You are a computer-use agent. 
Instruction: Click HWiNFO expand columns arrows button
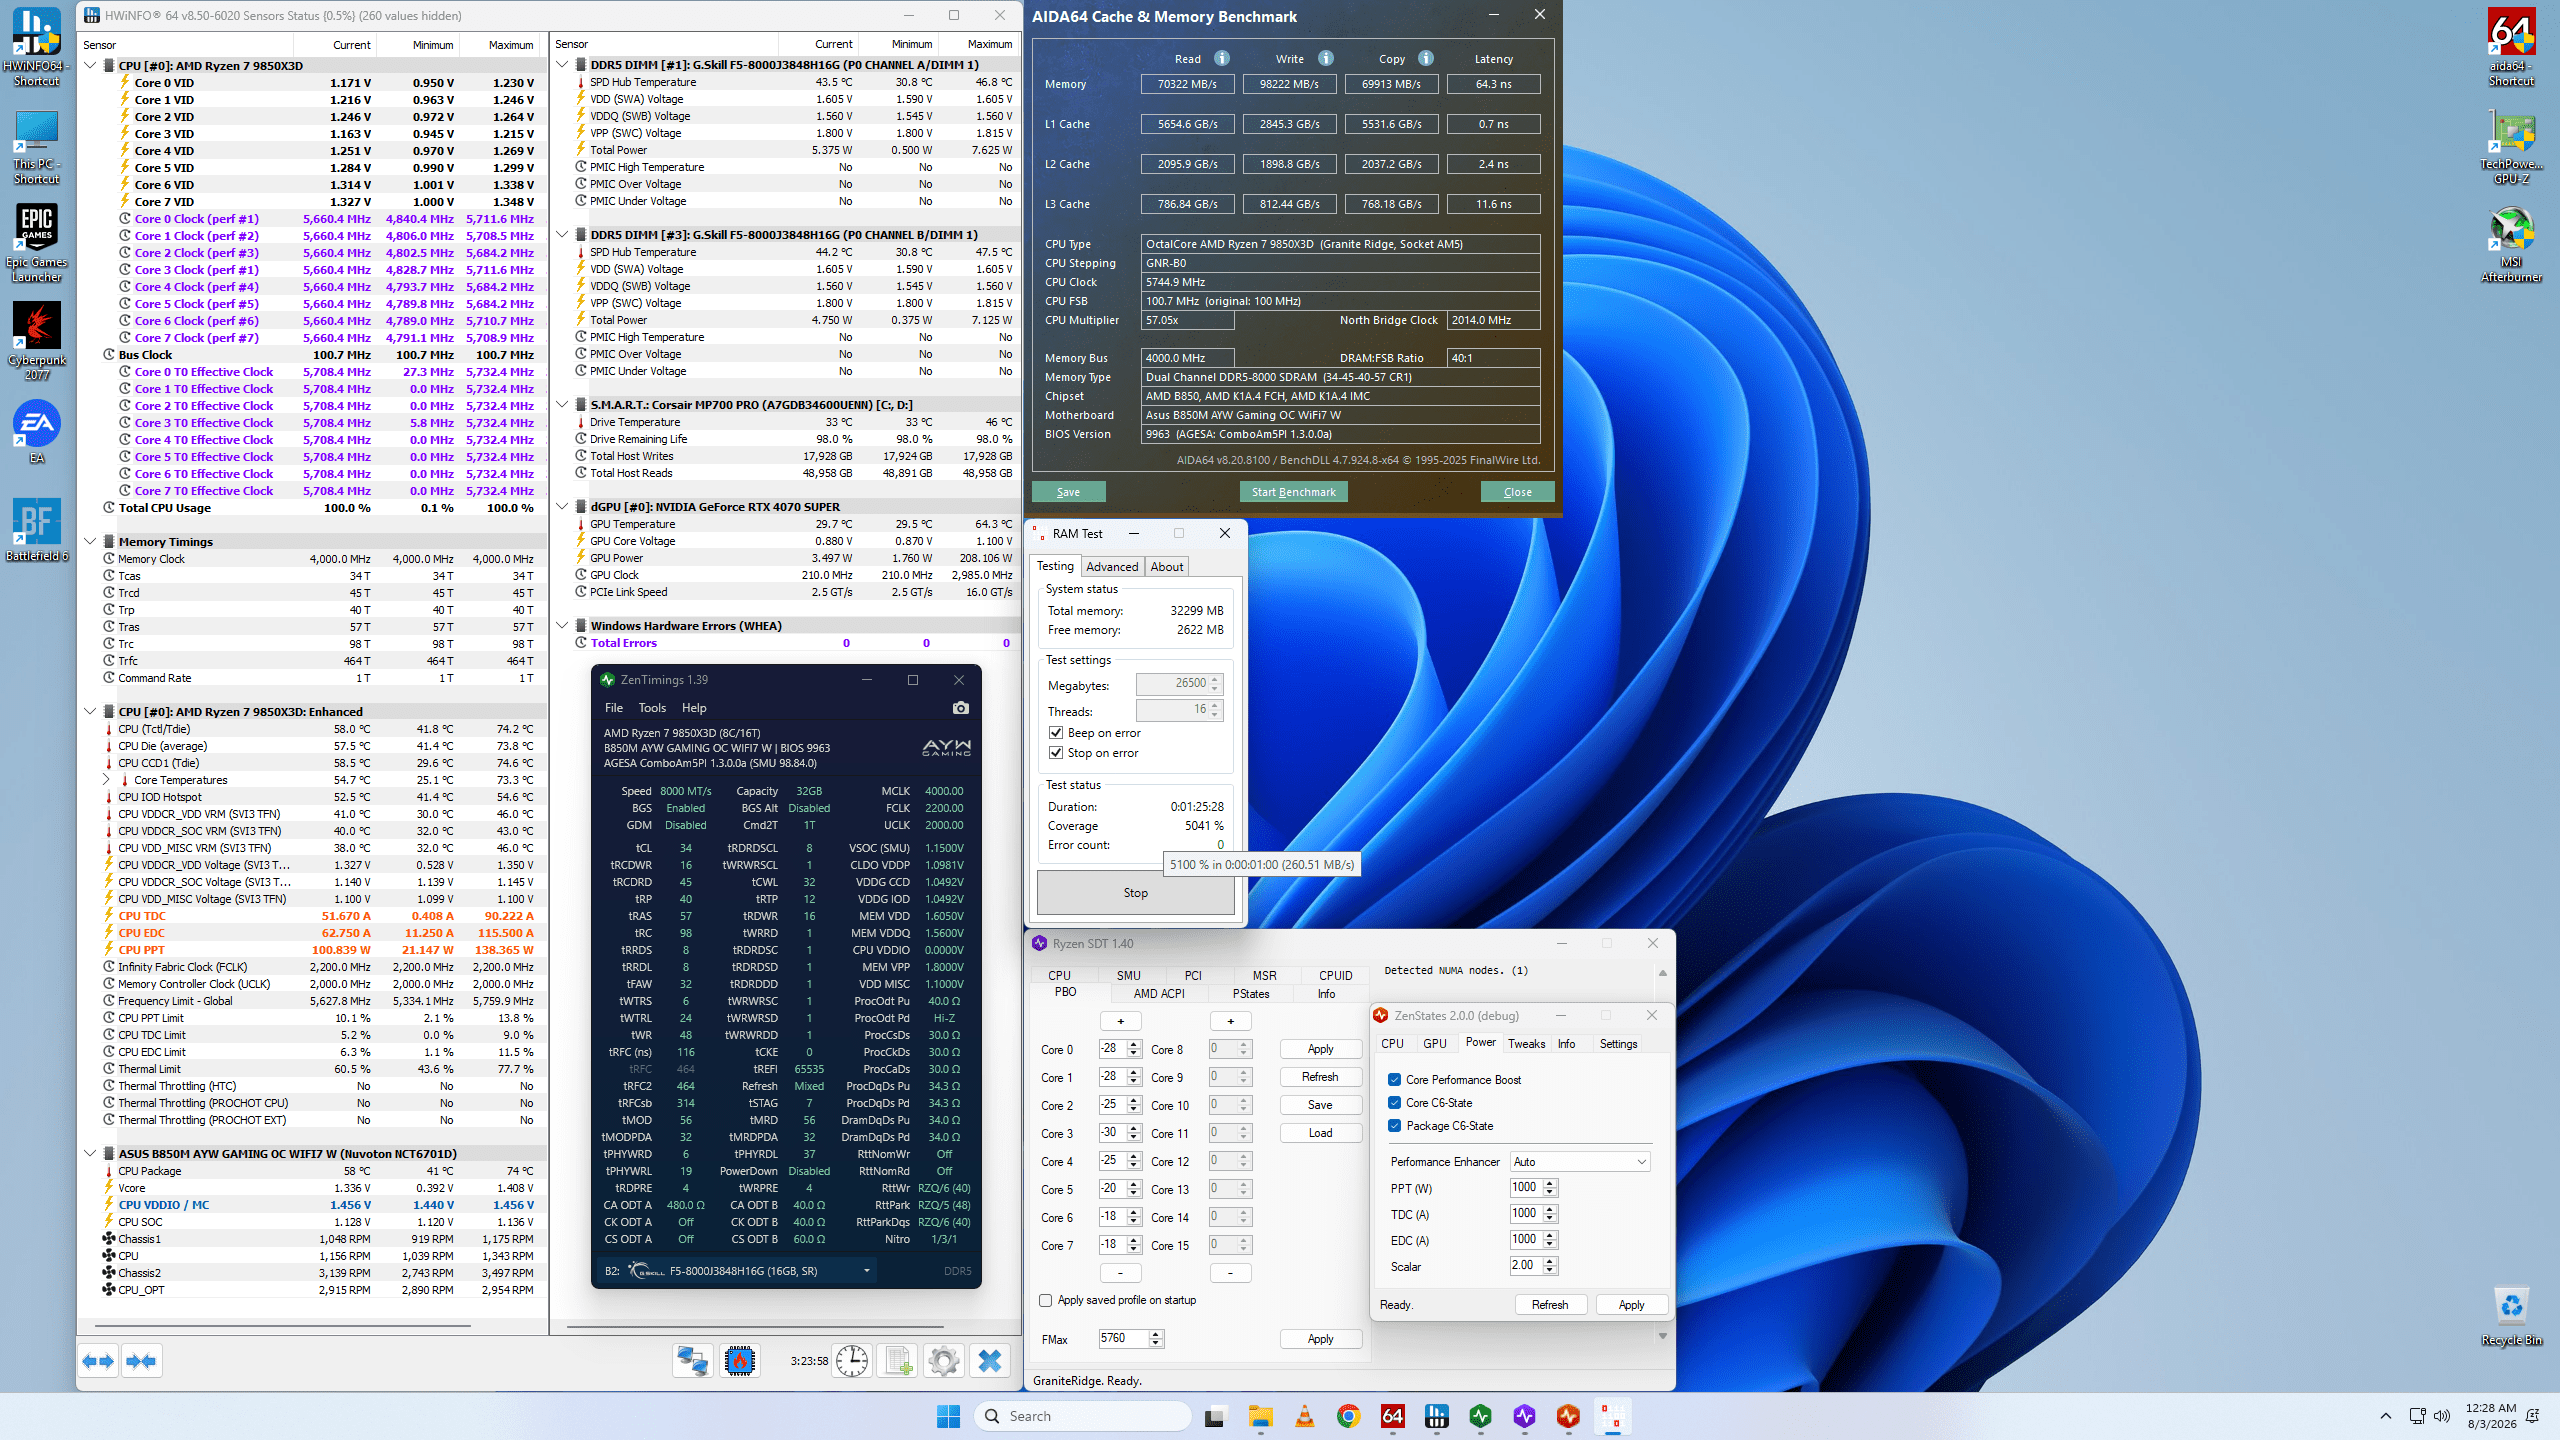[98, 1360]
